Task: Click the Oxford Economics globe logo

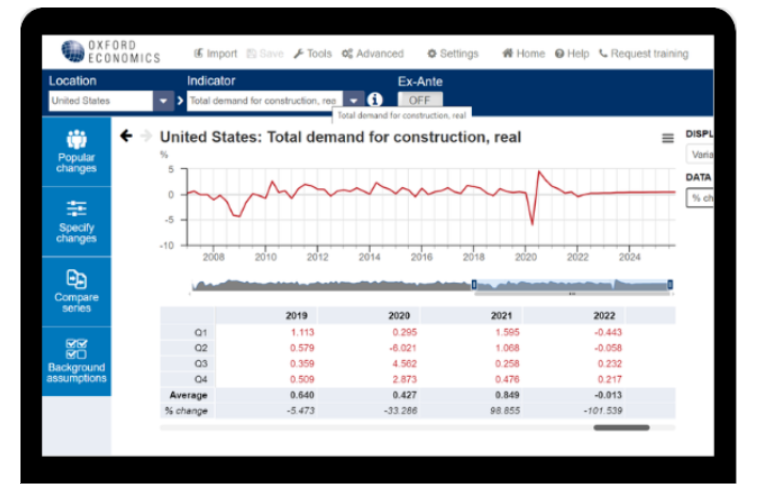Action: 73,52
